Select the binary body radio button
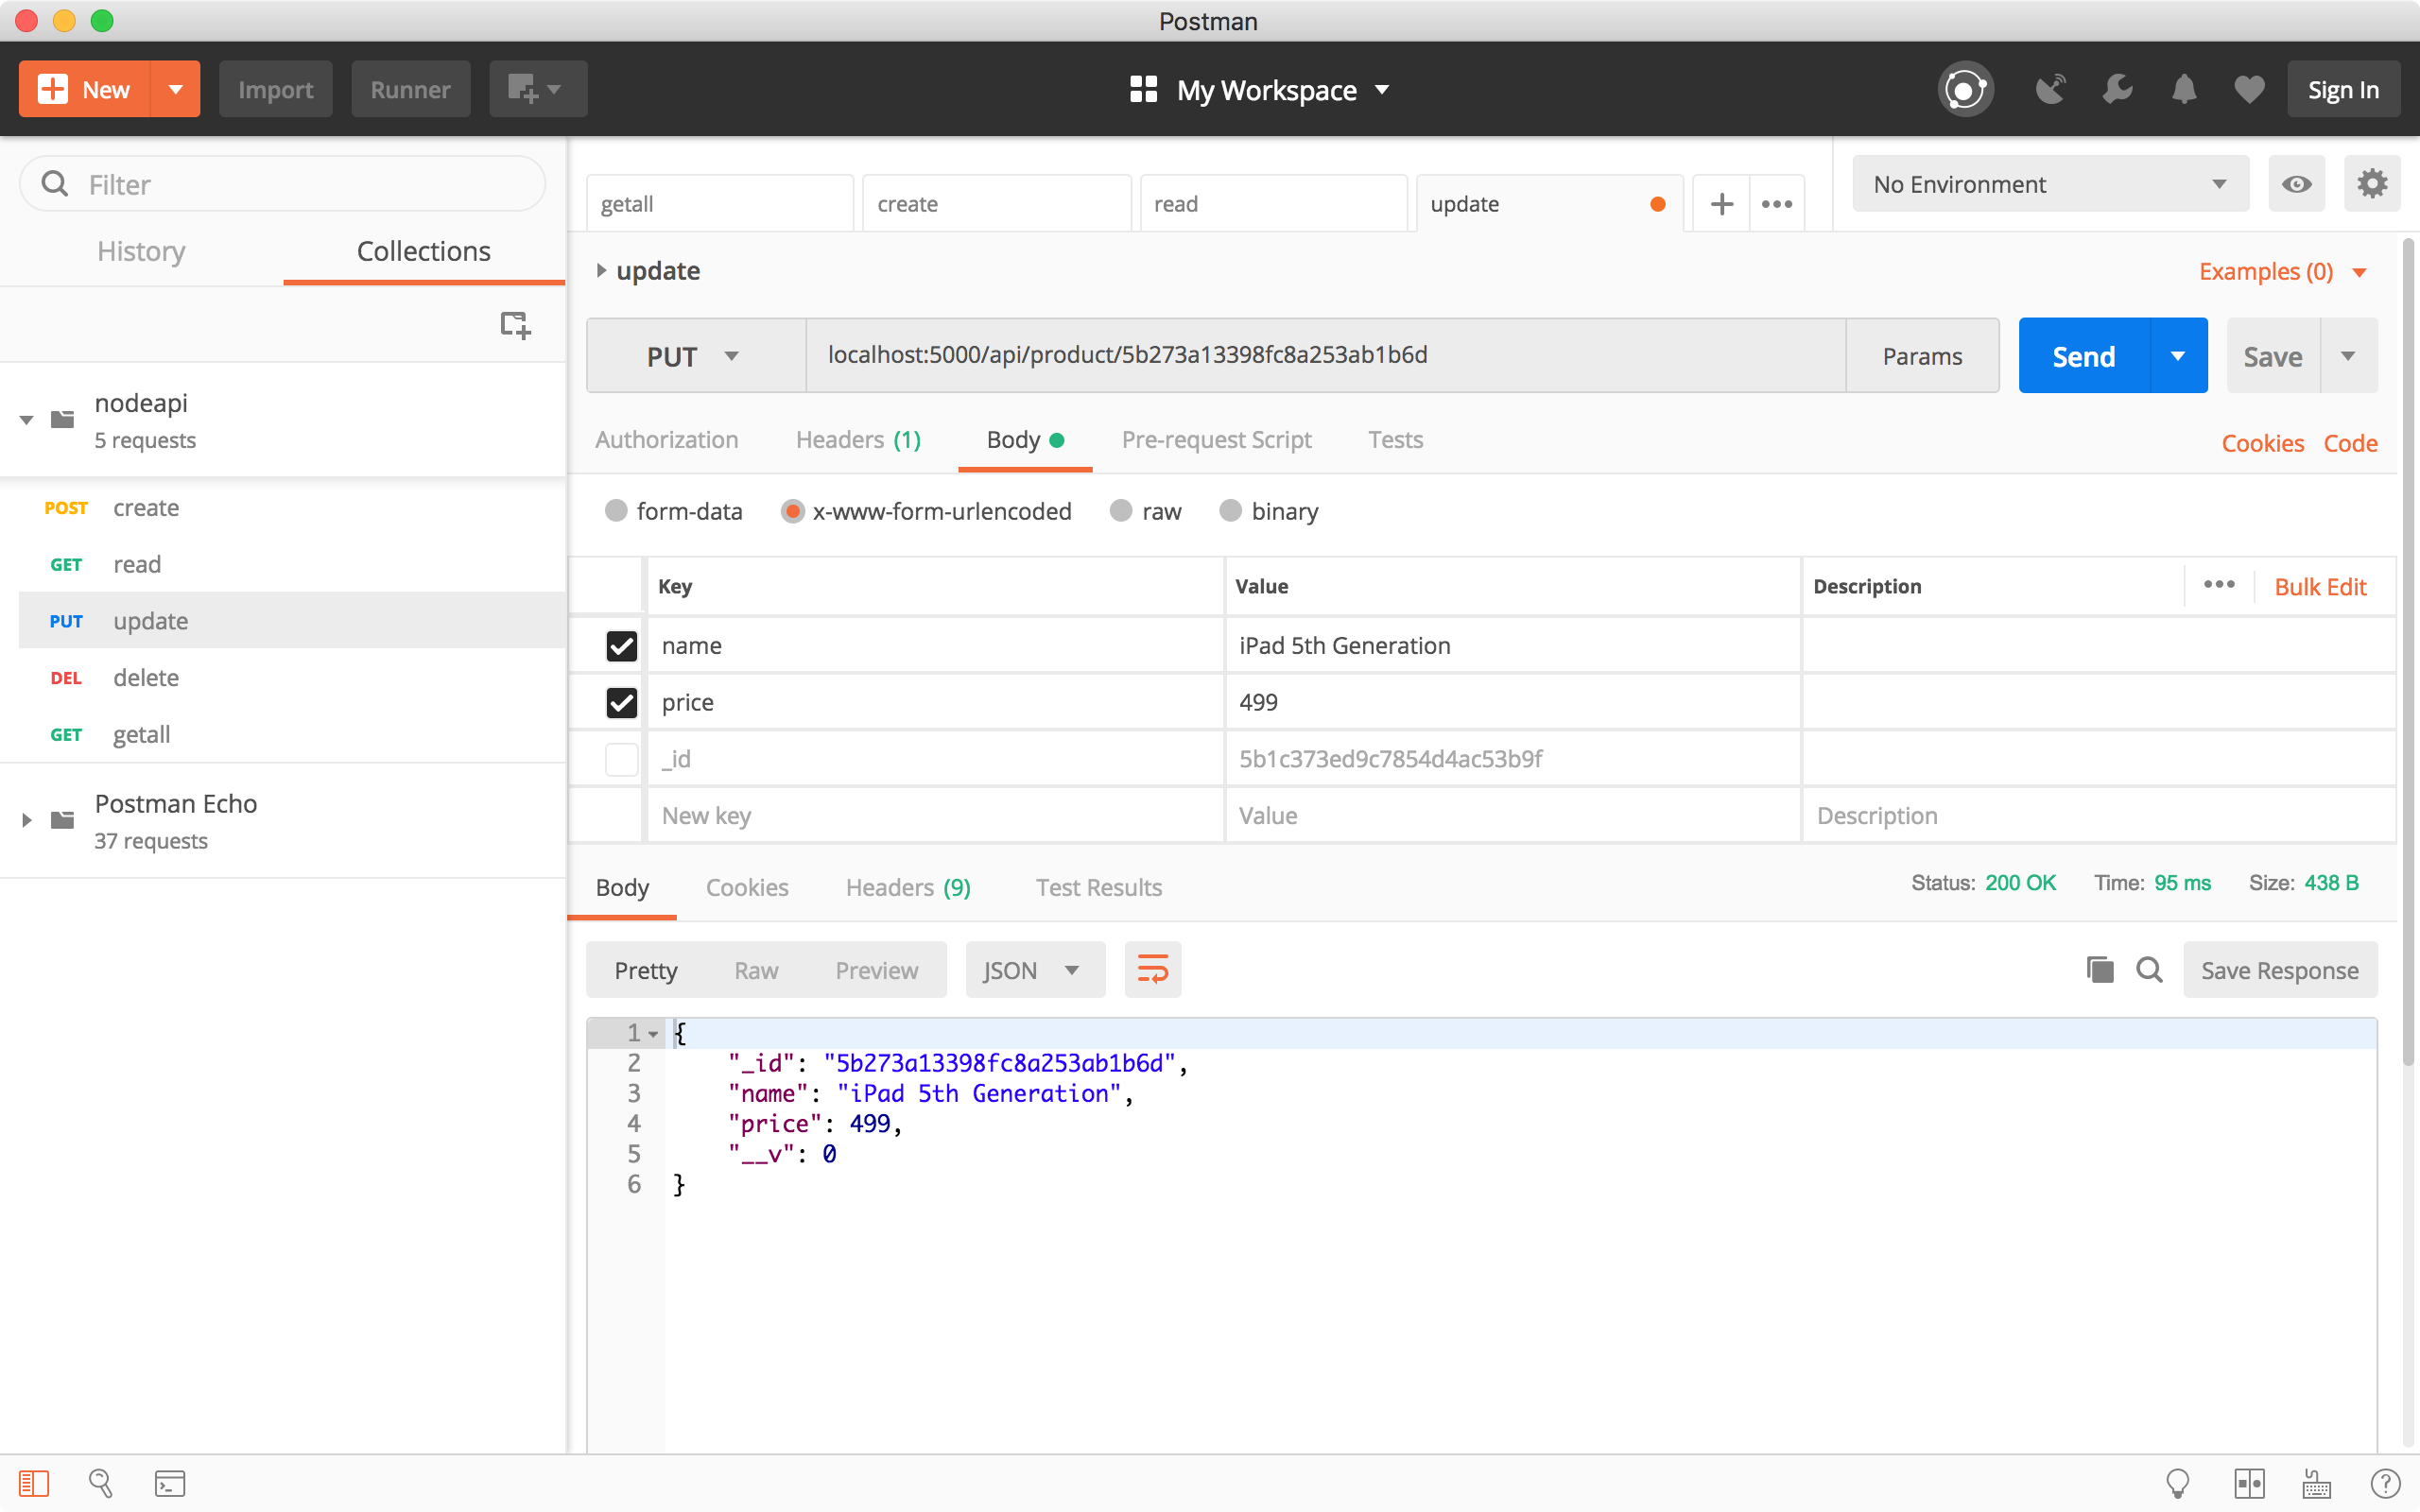This screenshot has height=1512, width=2420. click(1230, 511)
